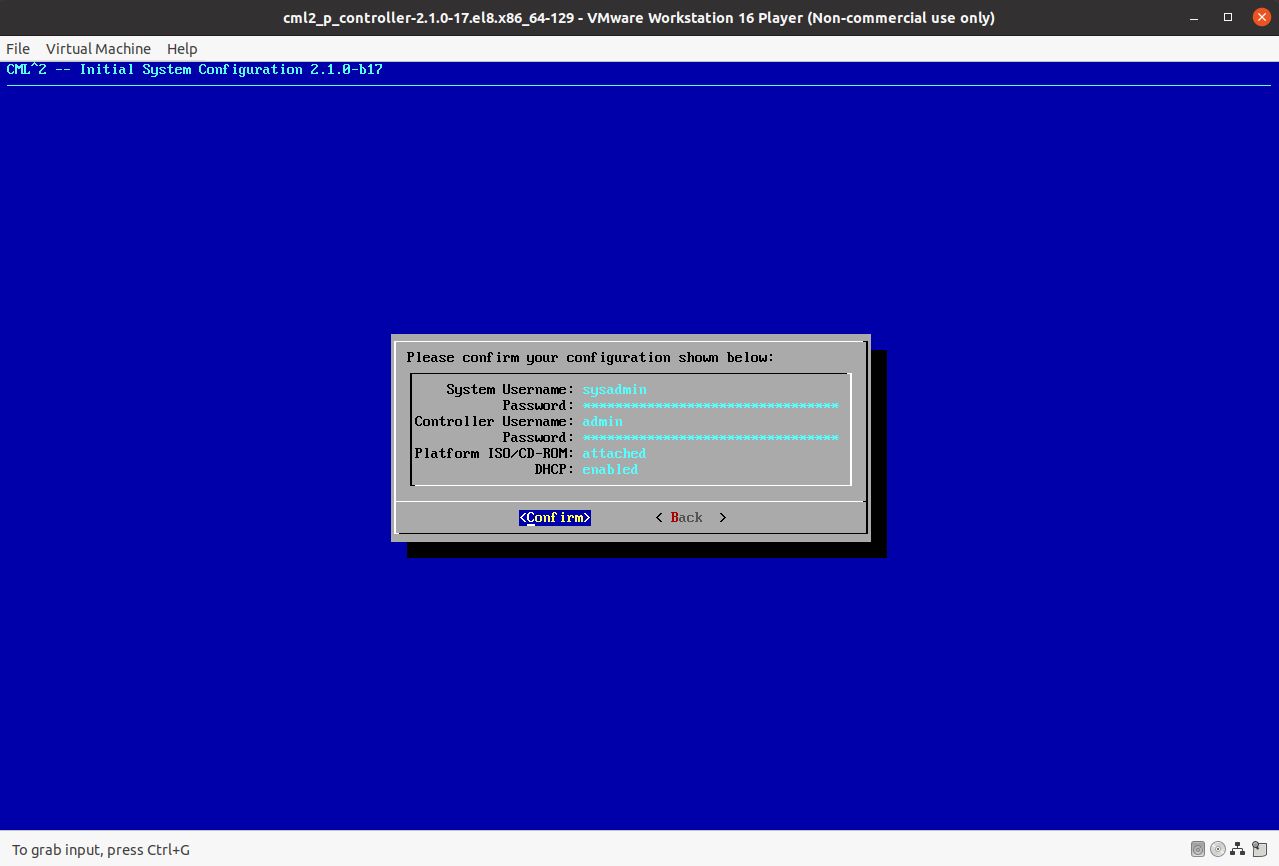The height and width of the screenshot is (866, 1279).
Task: Open the Virtual Machine menu
Action: tap(97, 48)
